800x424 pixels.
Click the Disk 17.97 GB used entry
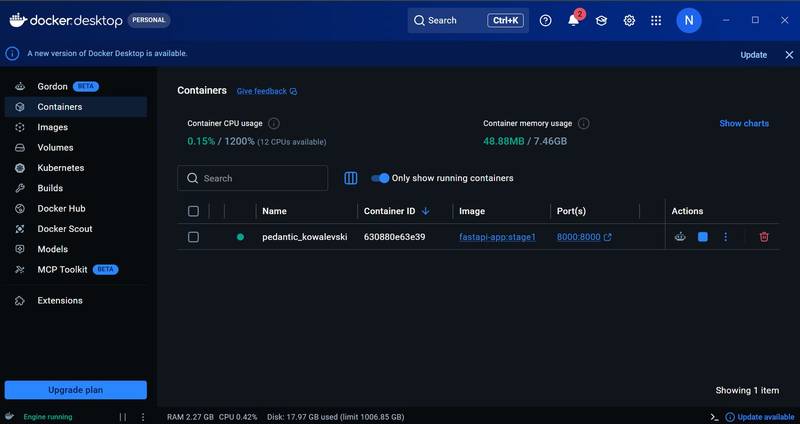click(336, 417)
